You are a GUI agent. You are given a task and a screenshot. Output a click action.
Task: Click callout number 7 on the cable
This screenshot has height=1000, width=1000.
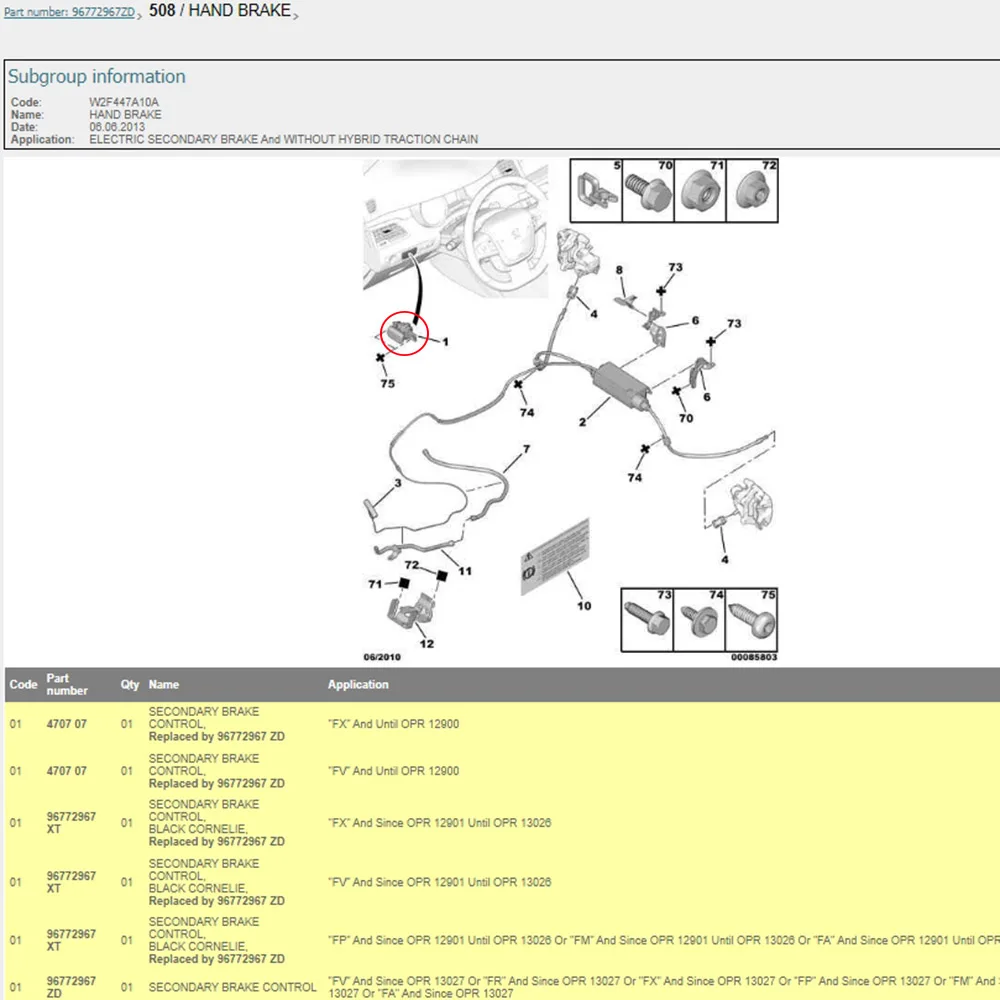pos(526,449)
